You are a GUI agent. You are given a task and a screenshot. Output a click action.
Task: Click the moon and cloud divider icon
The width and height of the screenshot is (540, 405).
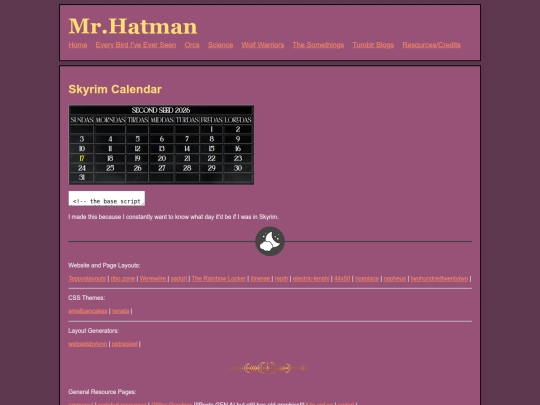coord(270,241)
